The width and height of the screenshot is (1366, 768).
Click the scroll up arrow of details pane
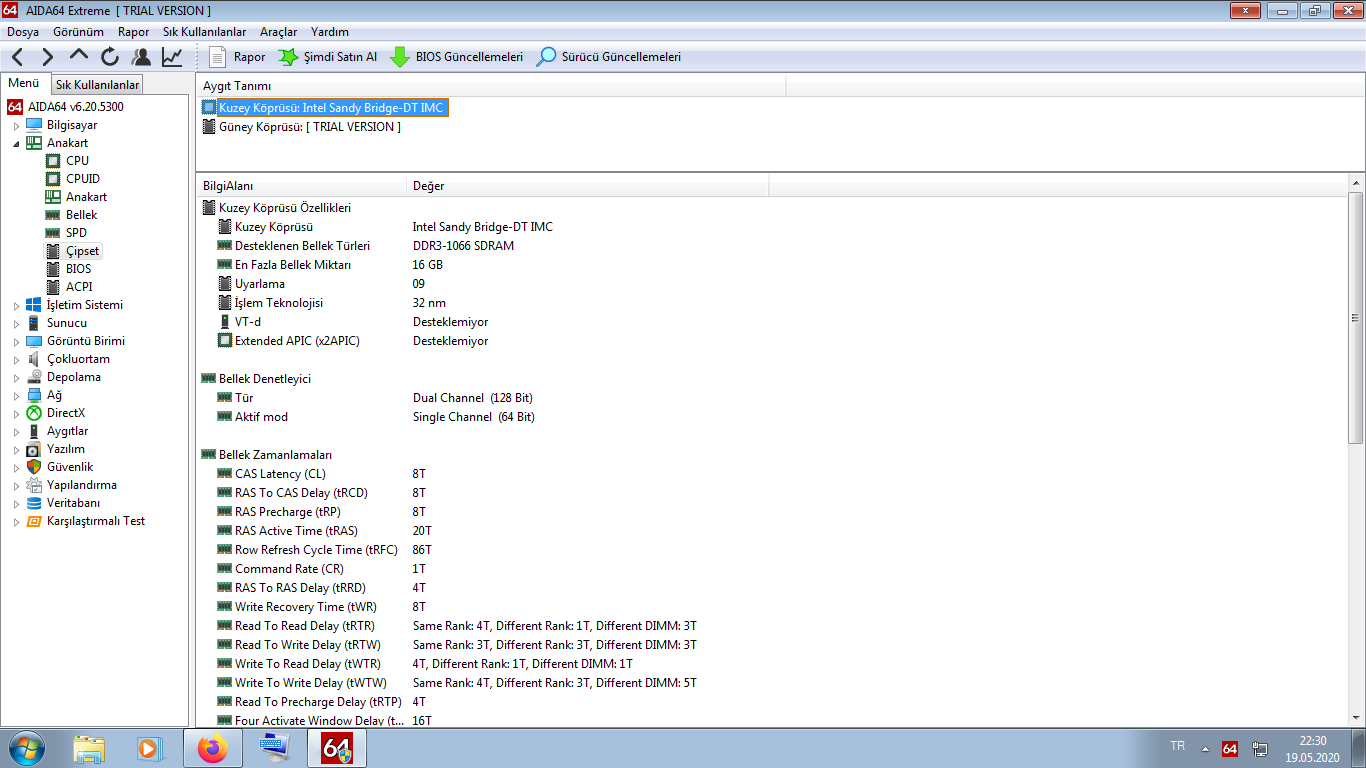pos(1356,183)
